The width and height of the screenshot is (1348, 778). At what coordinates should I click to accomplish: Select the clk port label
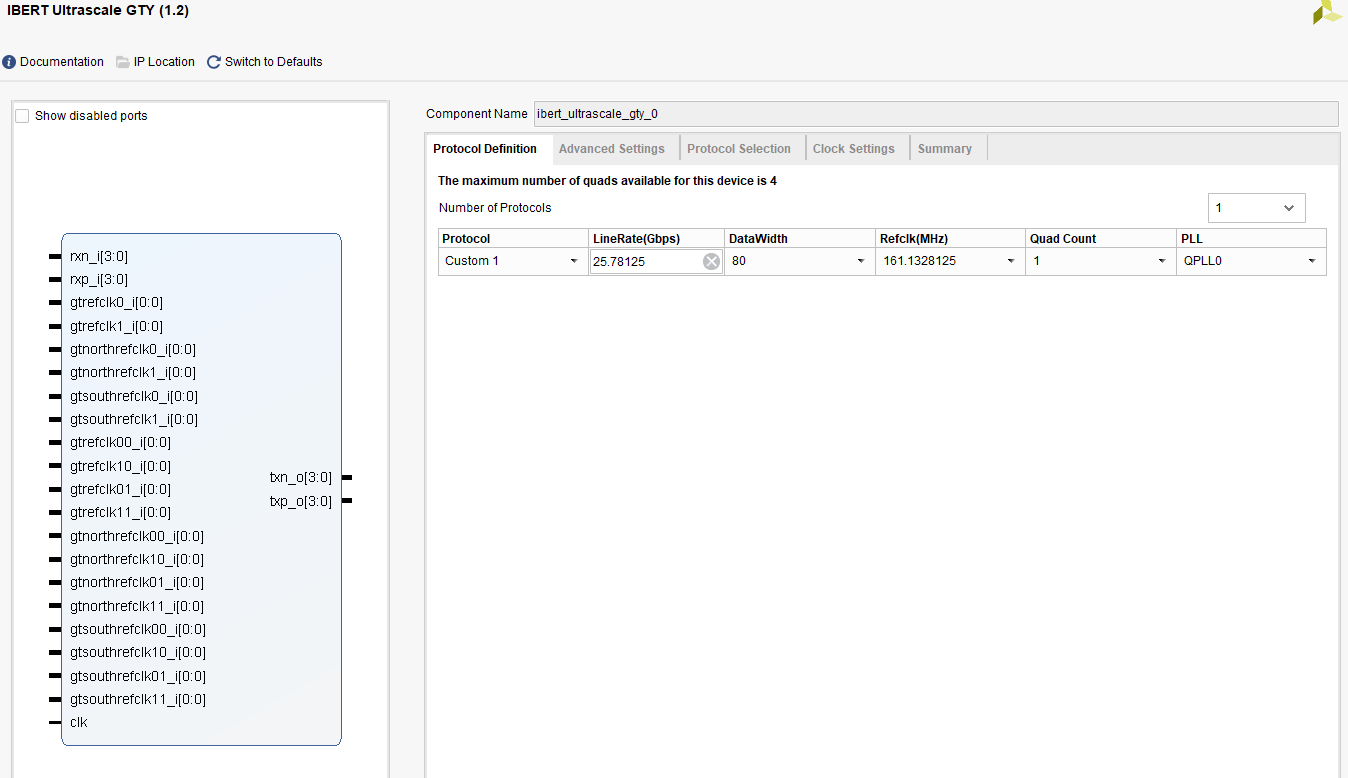(x=79, y=723)
